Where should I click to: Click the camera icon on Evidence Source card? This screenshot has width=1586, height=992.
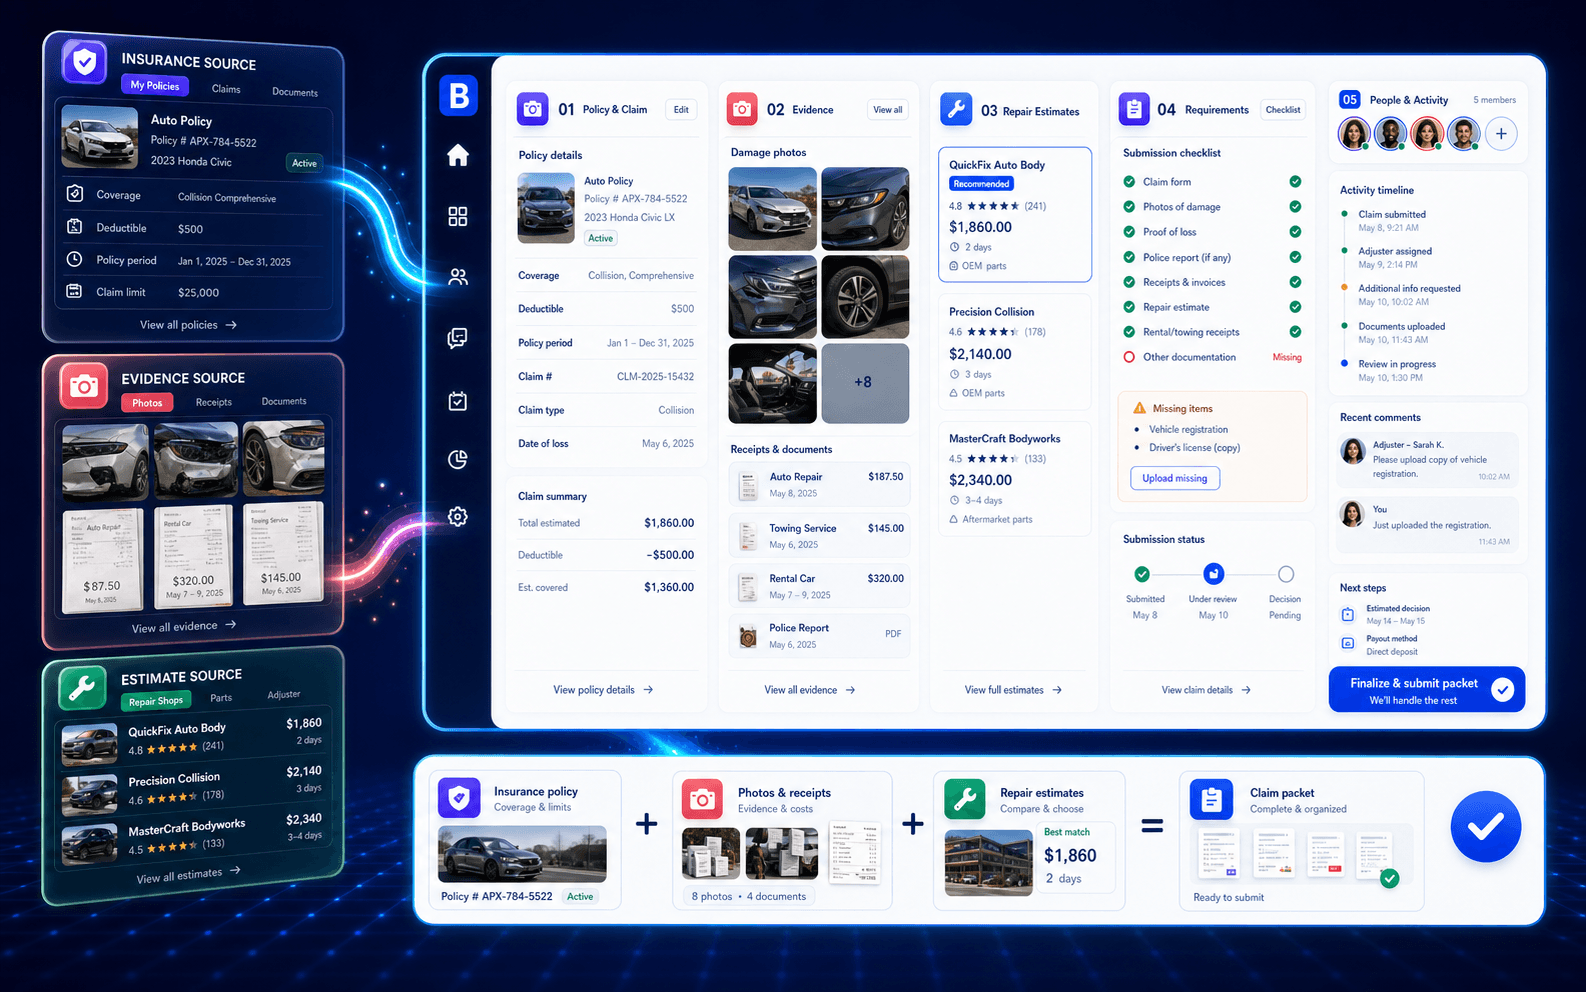click(84, 385)
